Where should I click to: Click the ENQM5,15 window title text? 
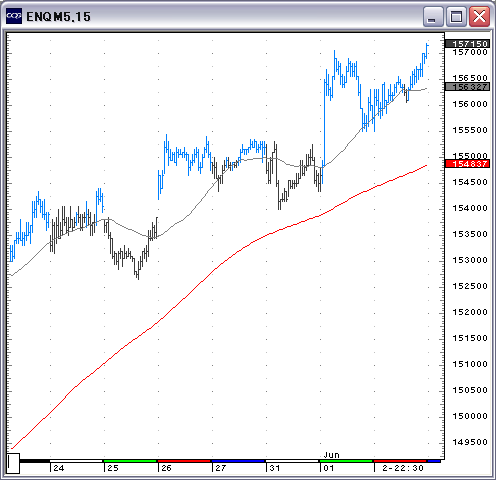(58, 17)
